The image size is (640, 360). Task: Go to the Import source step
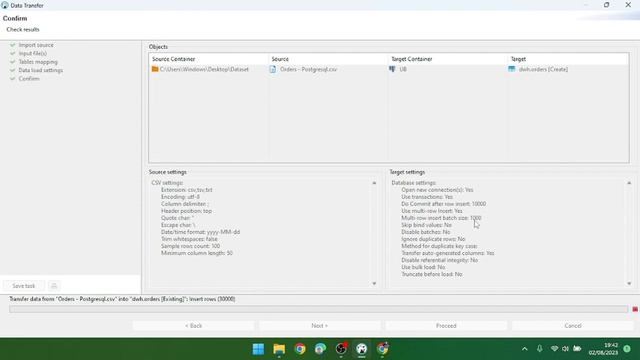click(36, 45)
